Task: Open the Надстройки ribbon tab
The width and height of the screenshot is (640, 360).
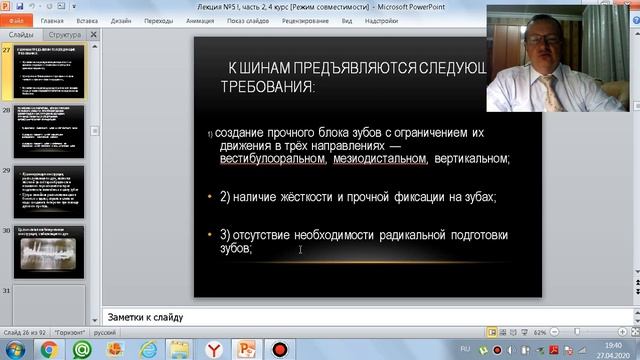Action: [381, 21]
